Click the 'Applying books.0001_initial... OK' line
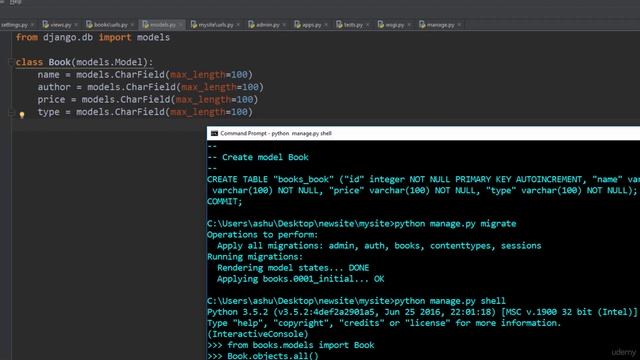This screenshot has height=360, width=640. pos(300,279)
